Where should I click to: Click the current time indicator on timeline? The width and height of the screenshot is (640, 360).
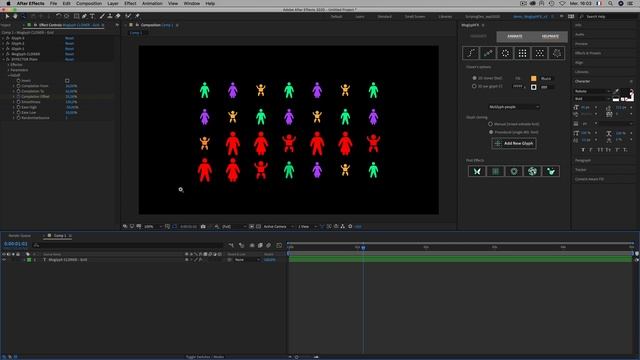click(363, 247)
